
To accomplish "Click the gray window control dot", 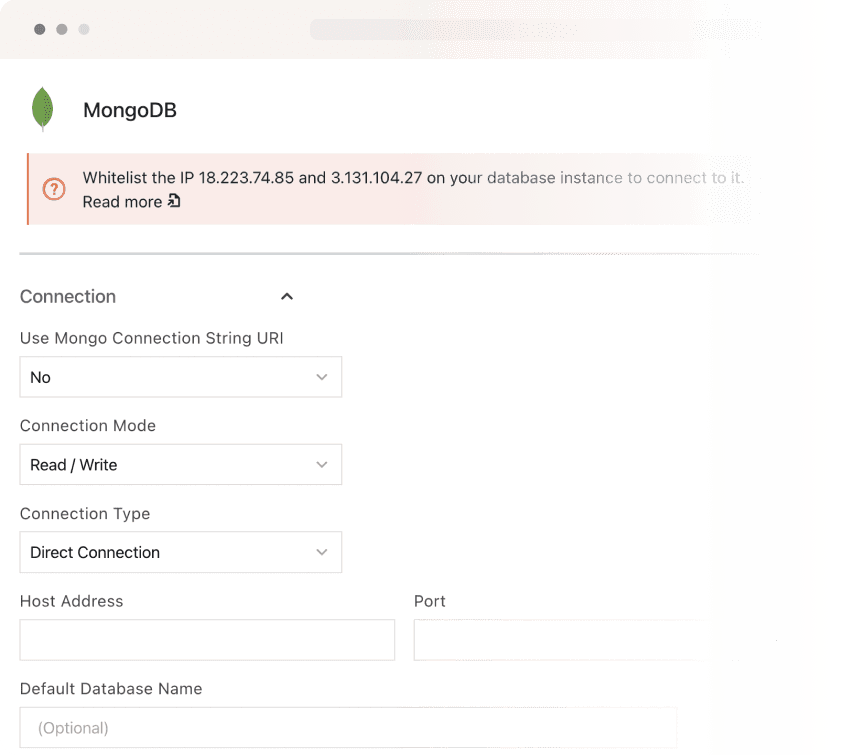I will point(84,29).
